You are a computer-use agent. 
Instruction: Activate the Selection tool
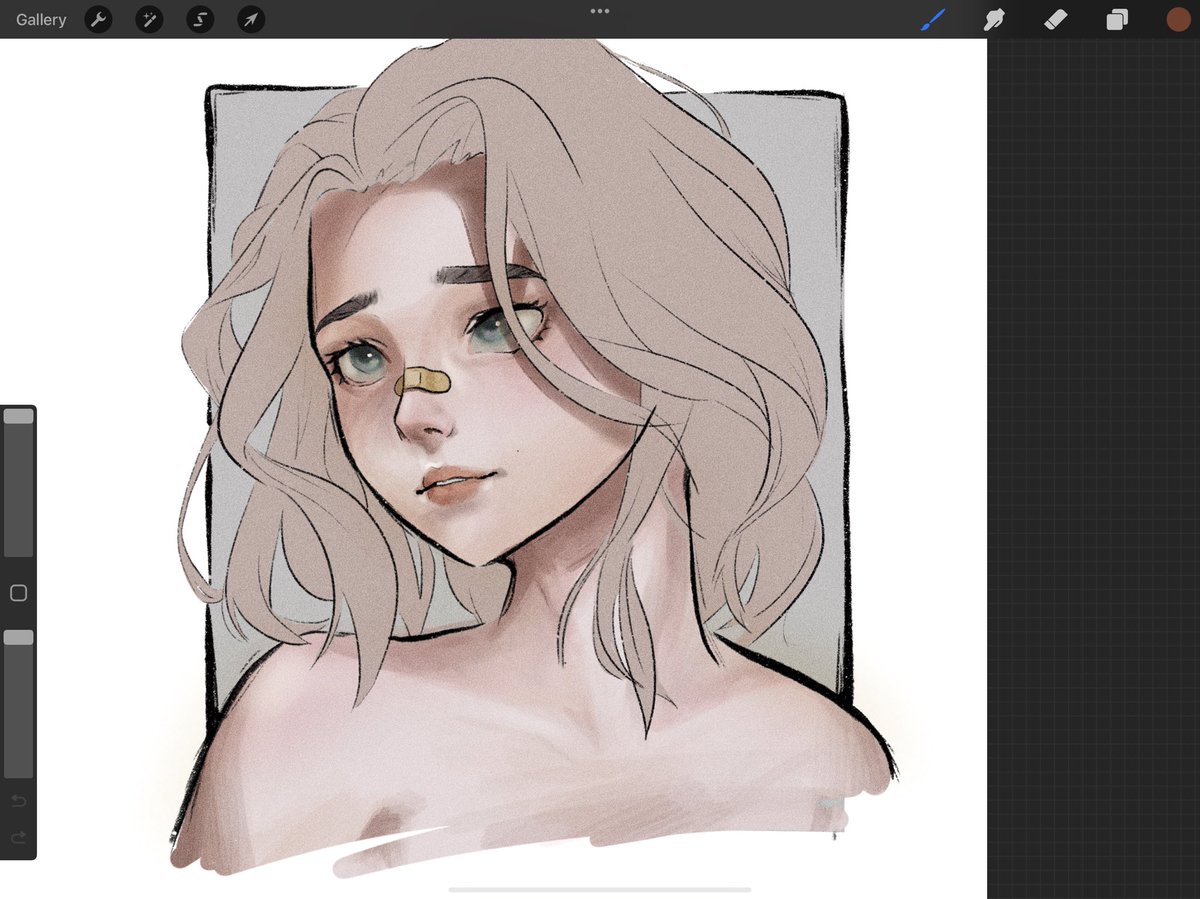(200, 19)
